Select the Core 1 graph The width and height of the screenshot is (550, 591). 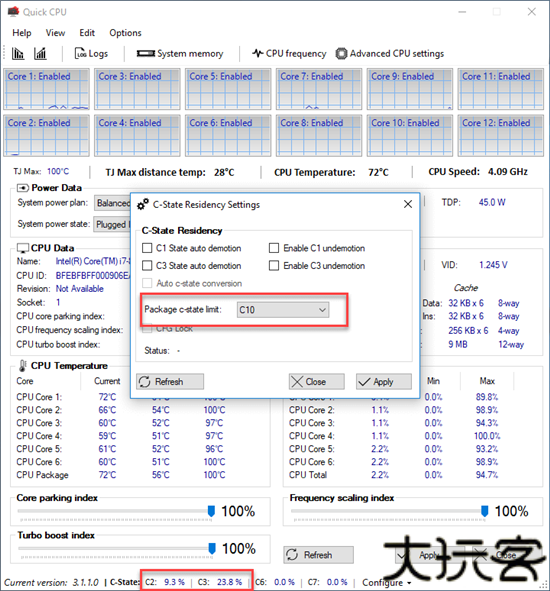tap(46, 89)
